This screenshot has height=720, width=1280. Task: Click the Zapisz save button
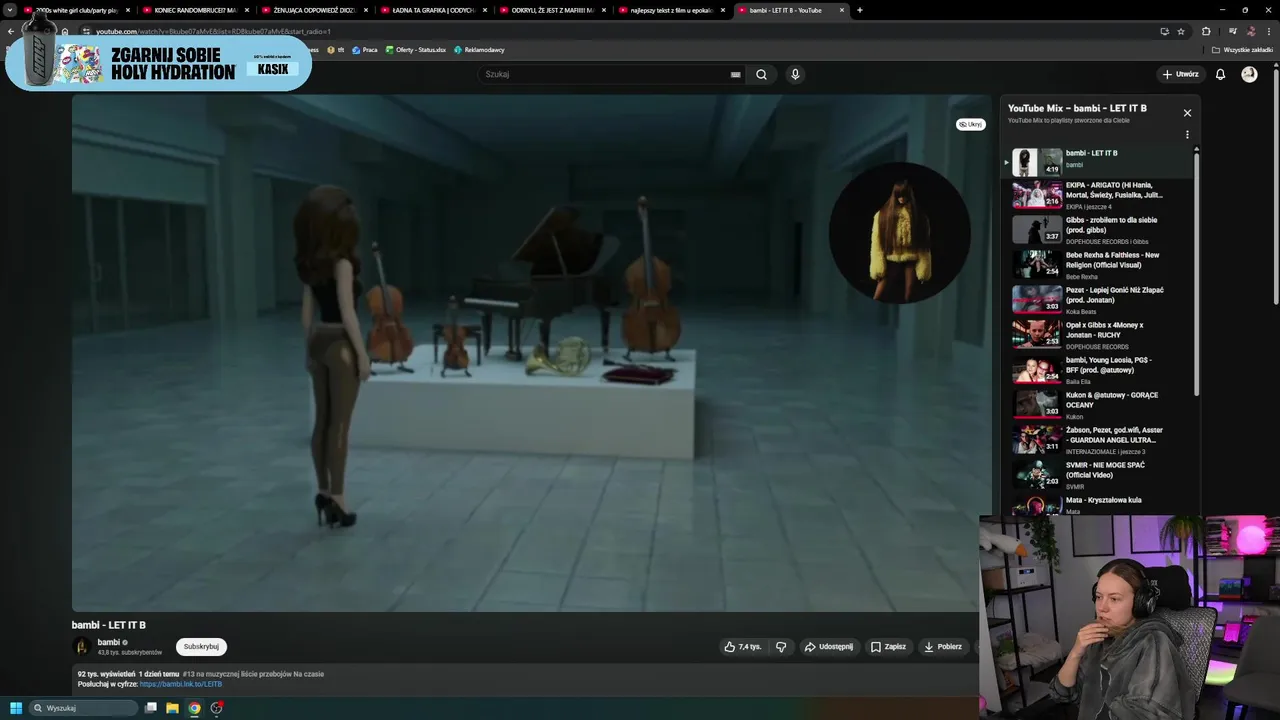tap(888, 647)
